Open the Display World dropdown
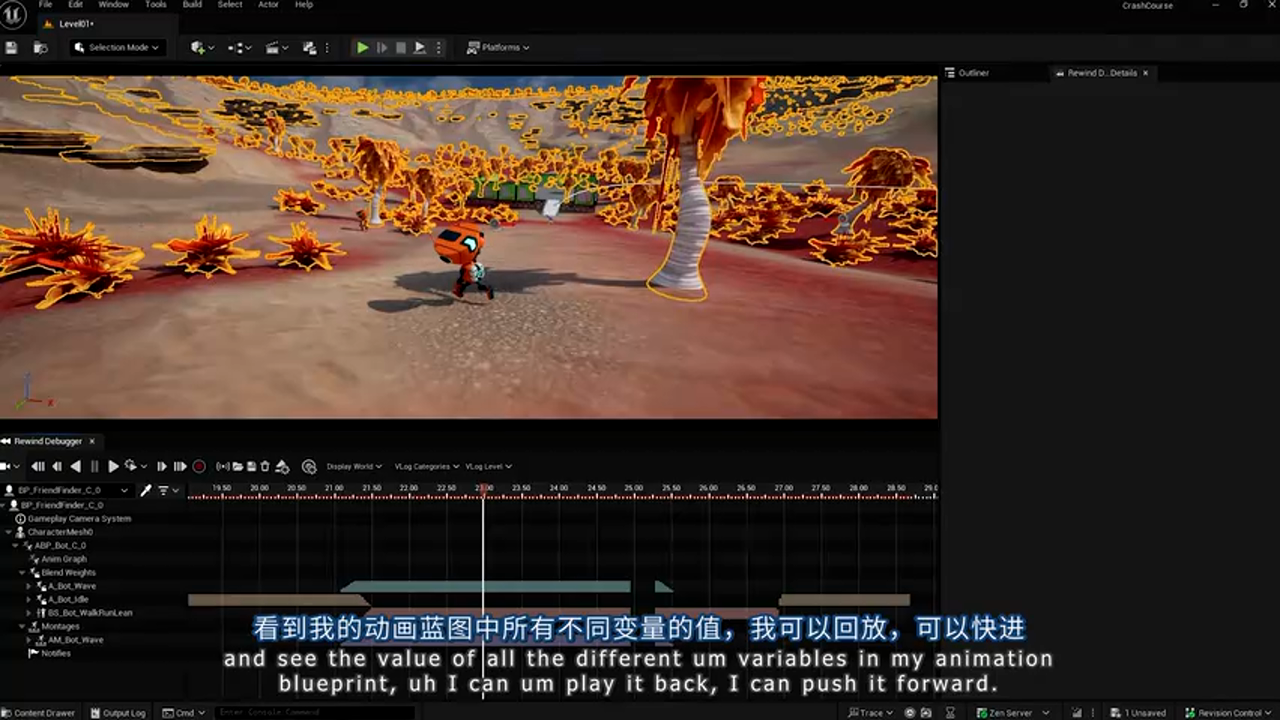 (x=354, y=466)
